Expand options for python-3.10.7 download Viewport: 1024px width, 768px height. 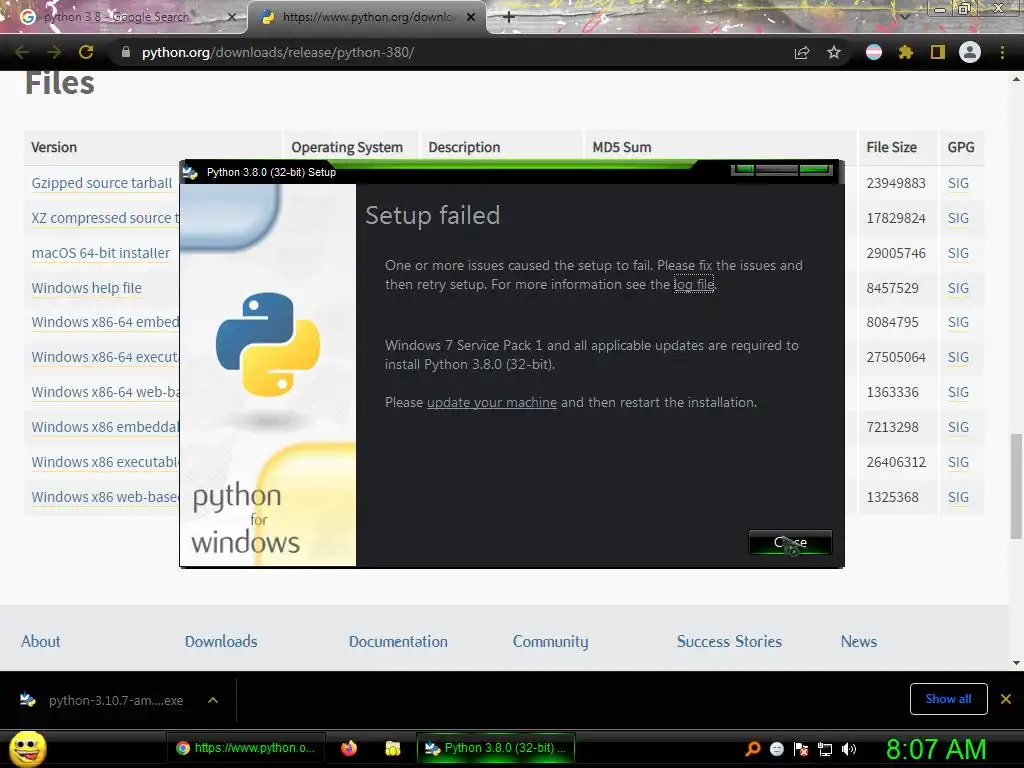[213, 700]
